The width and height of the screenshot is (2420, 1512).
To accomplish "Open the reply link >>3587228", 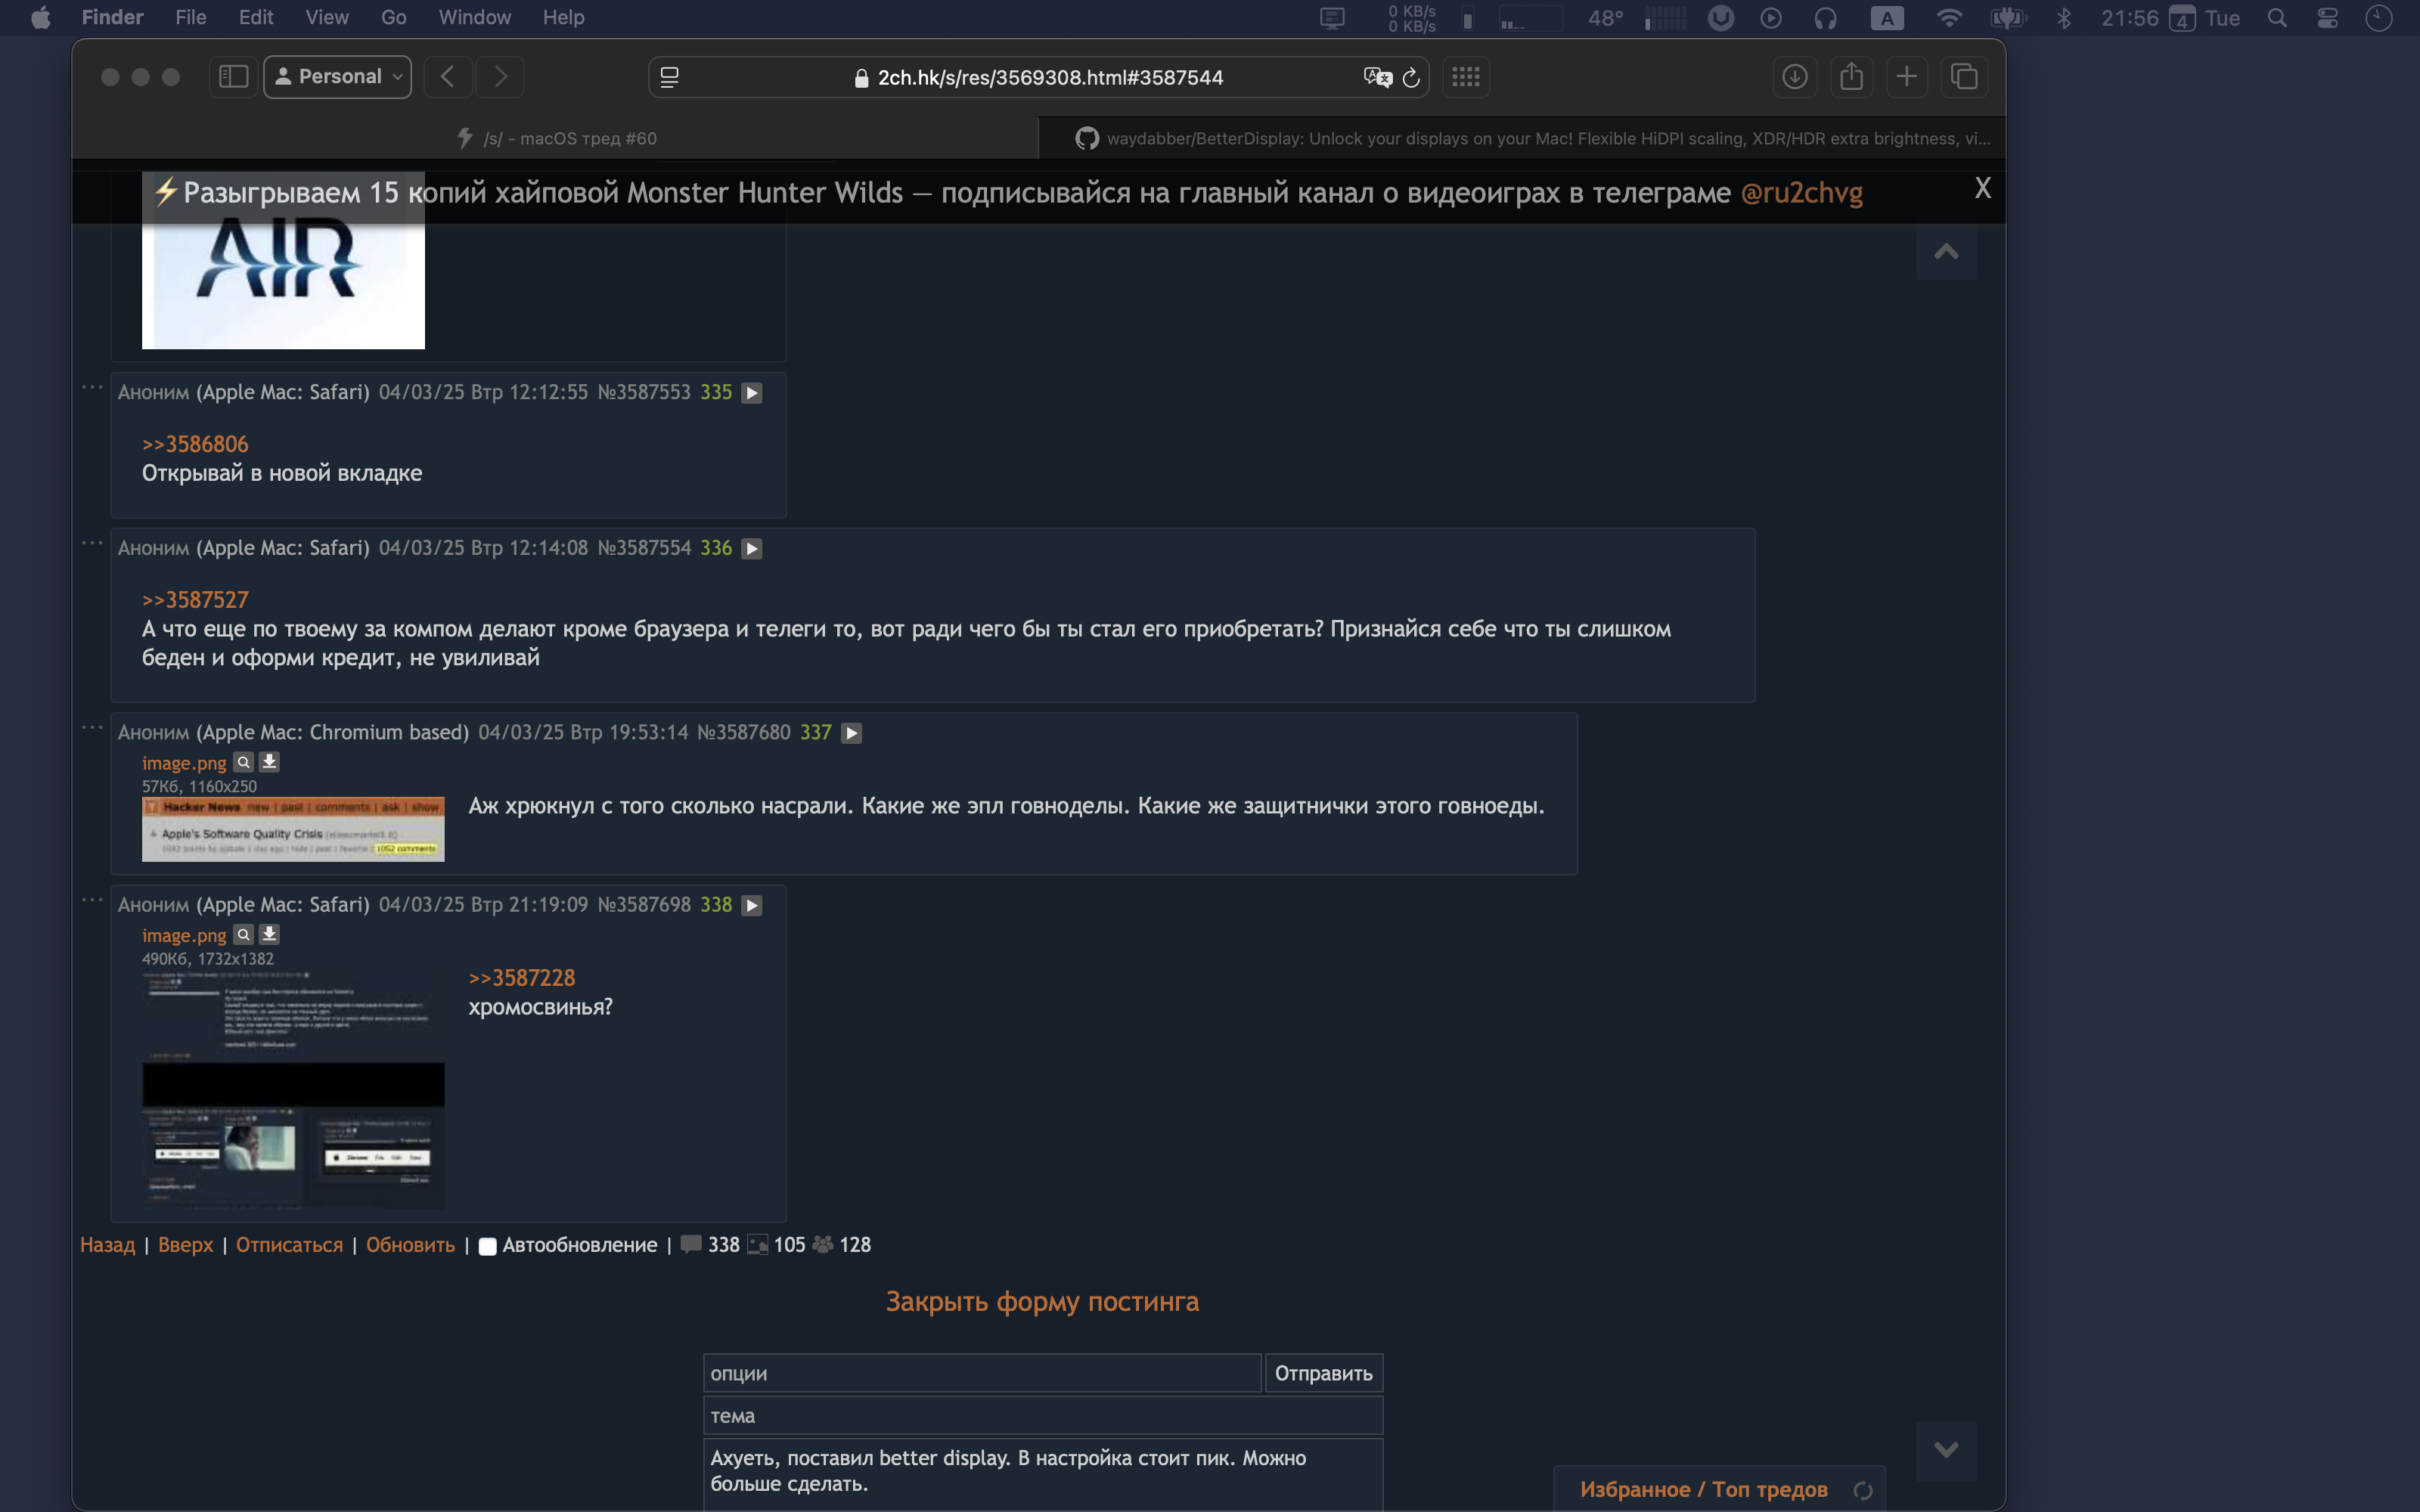I will point(522,978).
